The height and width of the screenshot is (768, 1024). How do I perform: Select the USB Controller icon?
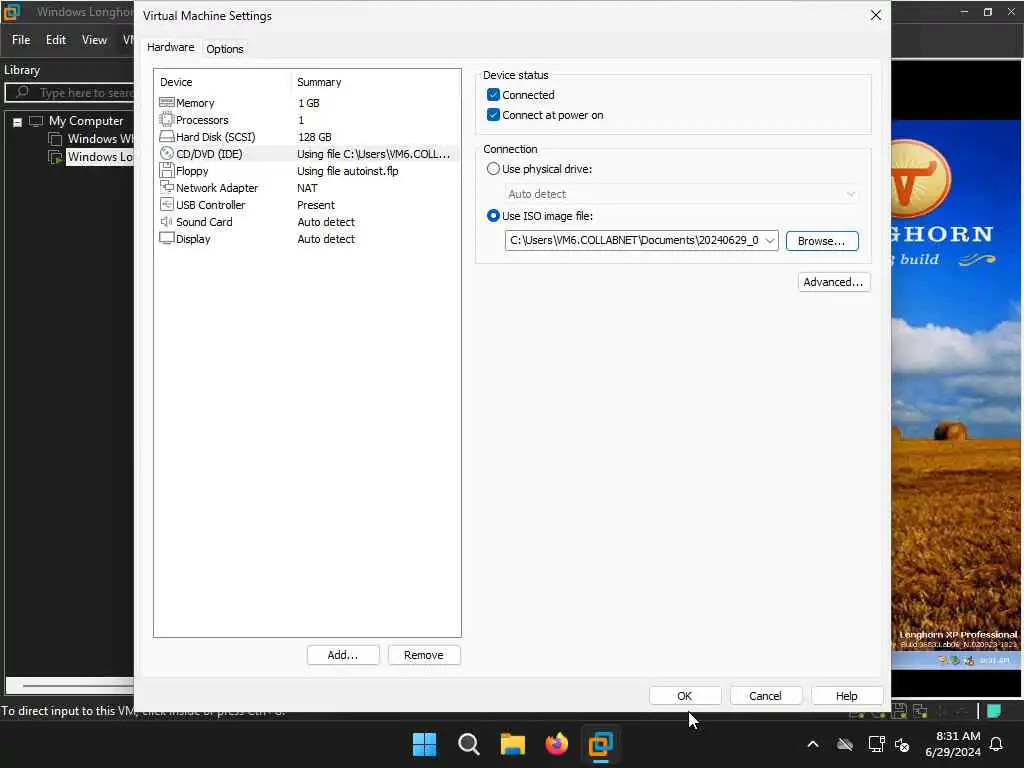pyautogui.click(x=167, y=204)
